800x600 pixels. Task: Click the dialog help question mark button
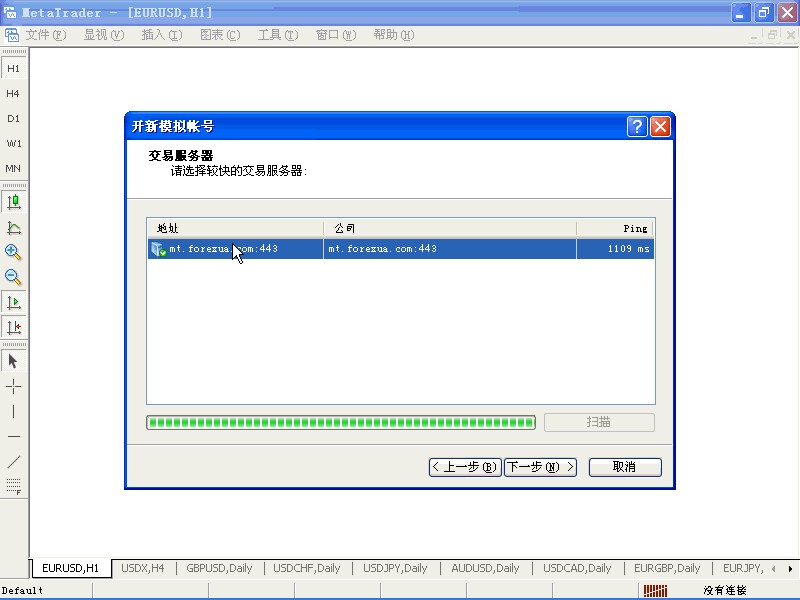tap(637, 126)
